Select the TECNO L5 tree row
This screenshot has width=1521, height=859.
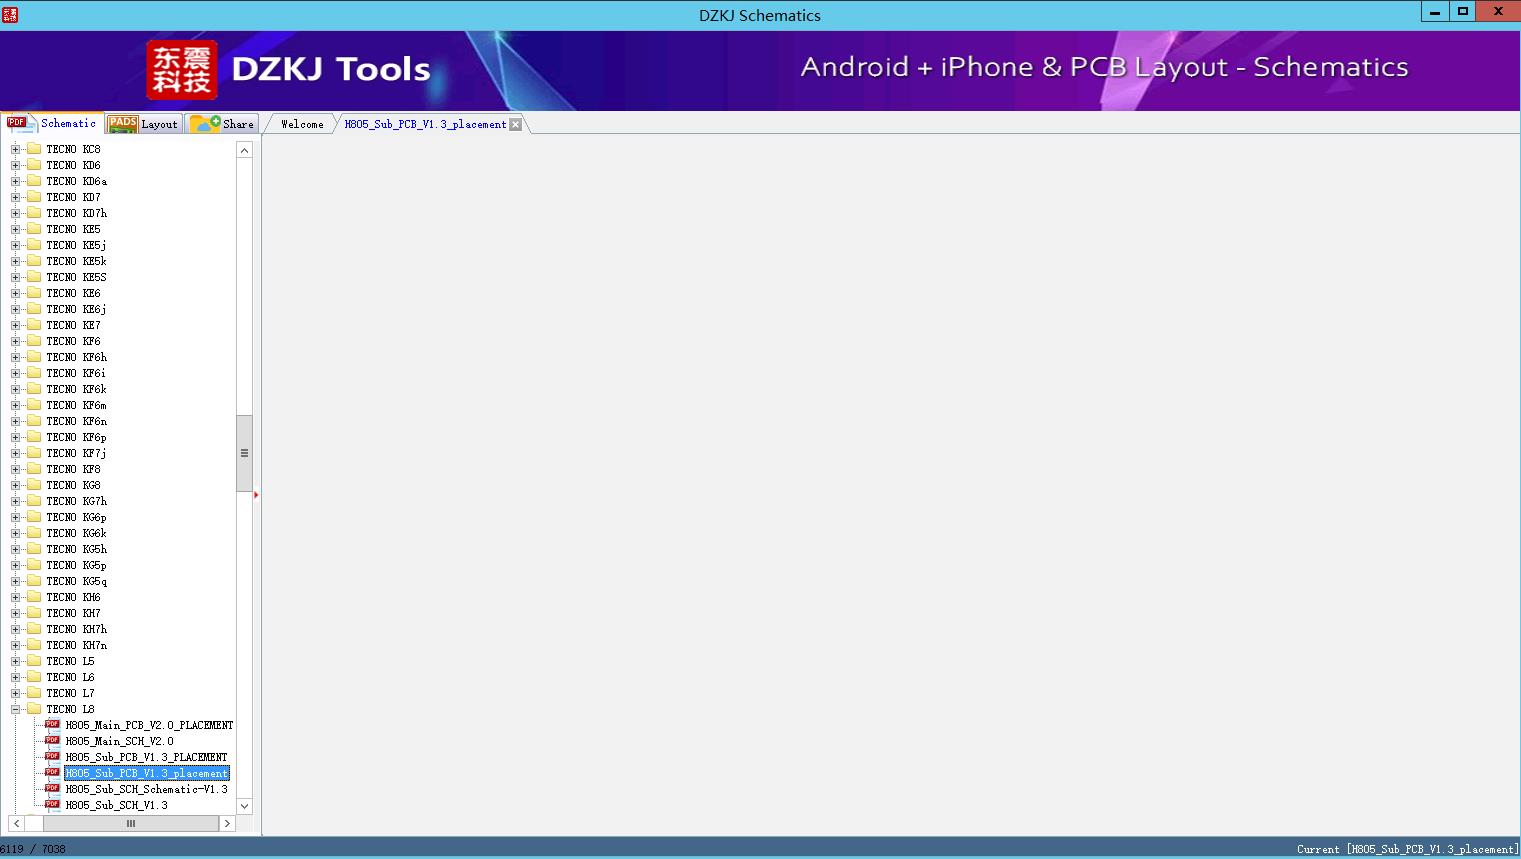click(70, 661)
